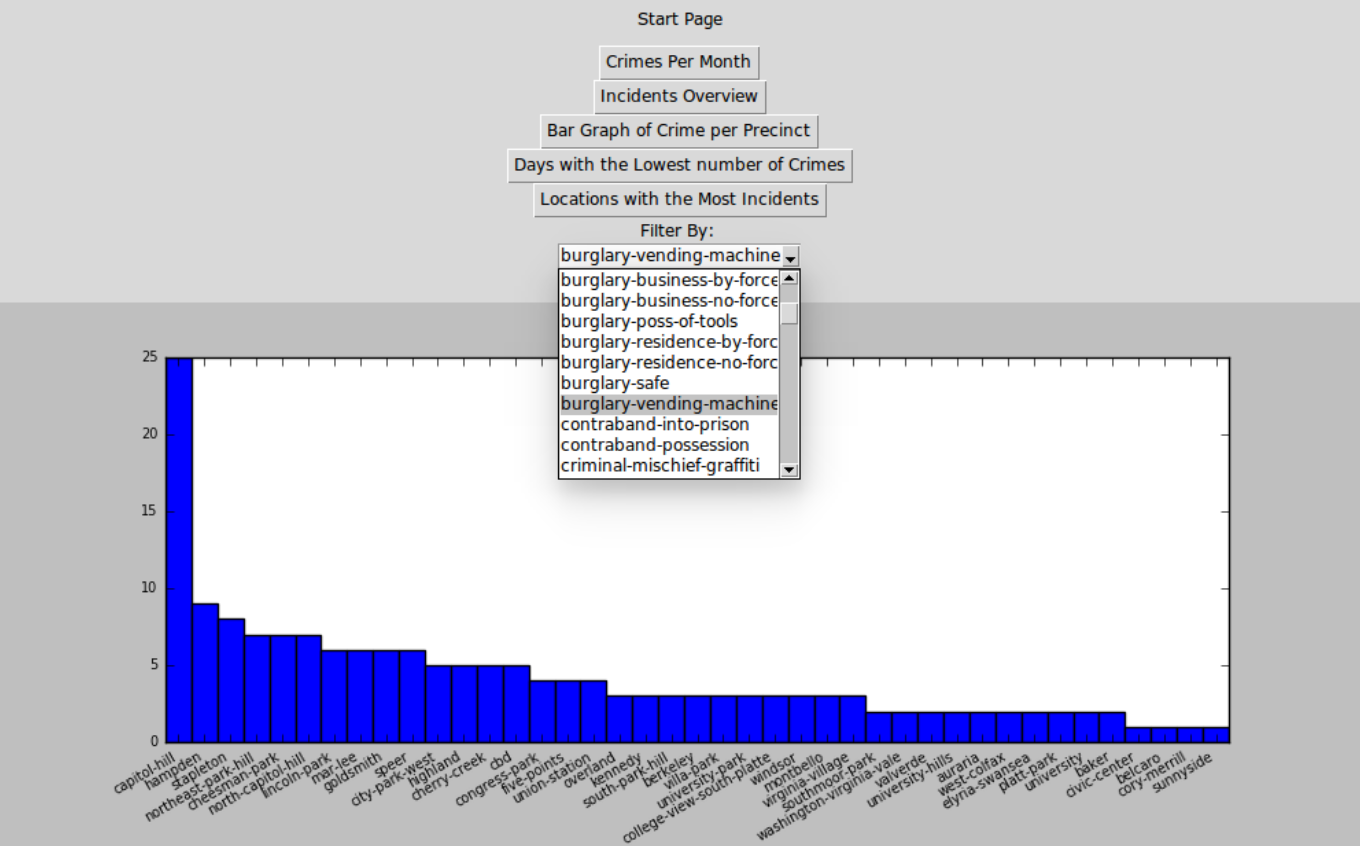This screenshot has height=846, width=1360.
Task: Choose burglary-residence-by-force option
Action: (x=669, y=342)
